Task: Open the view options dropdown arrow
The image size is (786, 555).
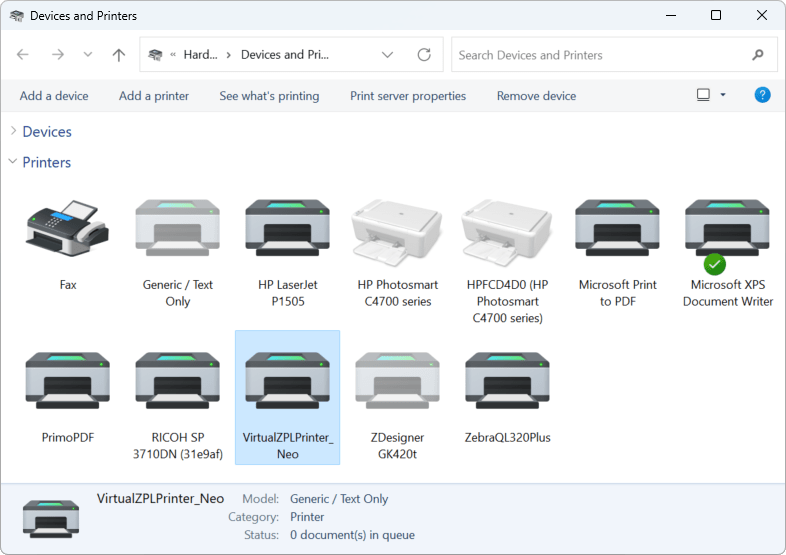Action: point(723,94)
